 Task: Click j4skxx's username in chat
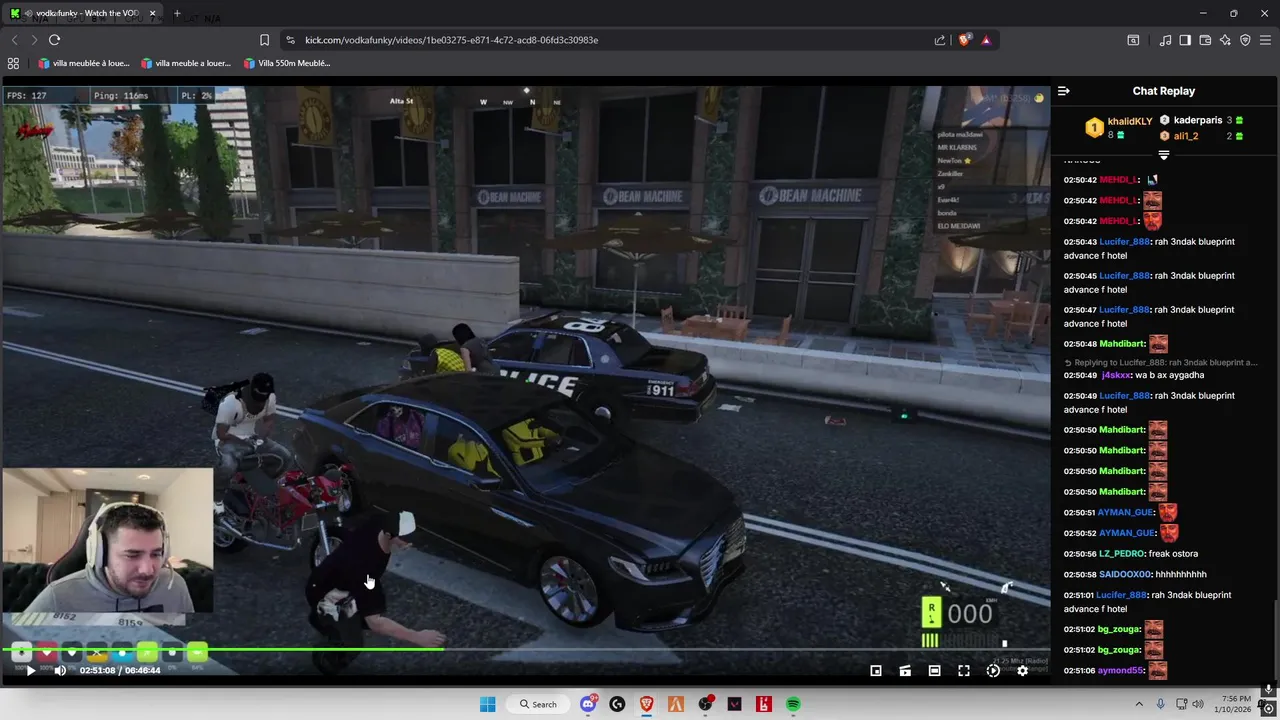pyautogui.click(x=1116, y=376)
